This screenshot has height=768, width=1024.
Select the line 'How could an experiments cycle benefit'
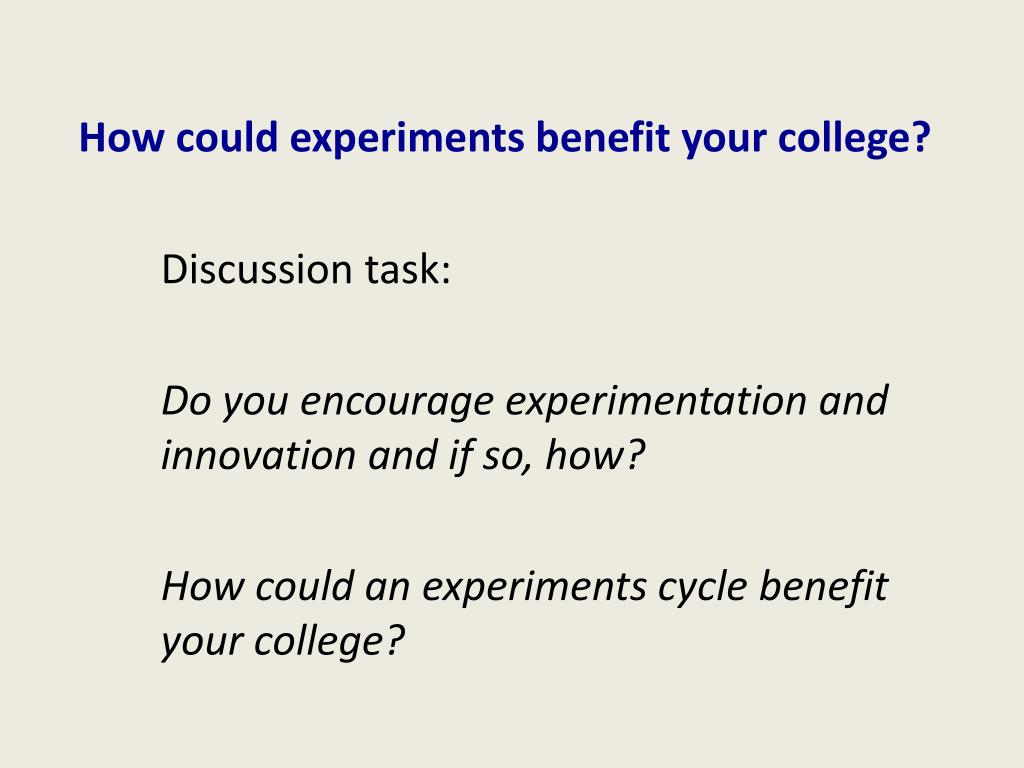(524, 586)
